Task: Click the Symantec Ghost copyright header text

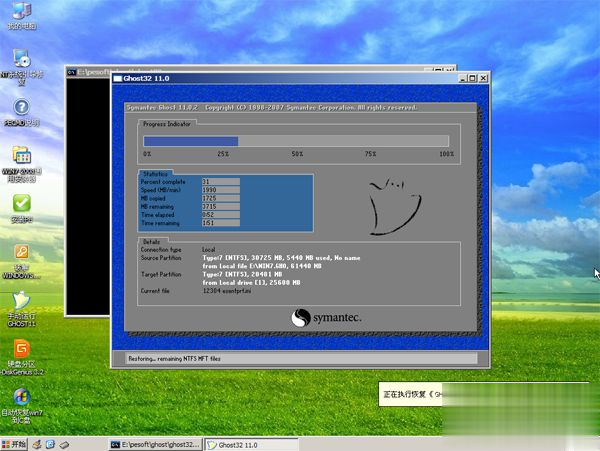Action: pyautogui.click(x=272, y=107)
